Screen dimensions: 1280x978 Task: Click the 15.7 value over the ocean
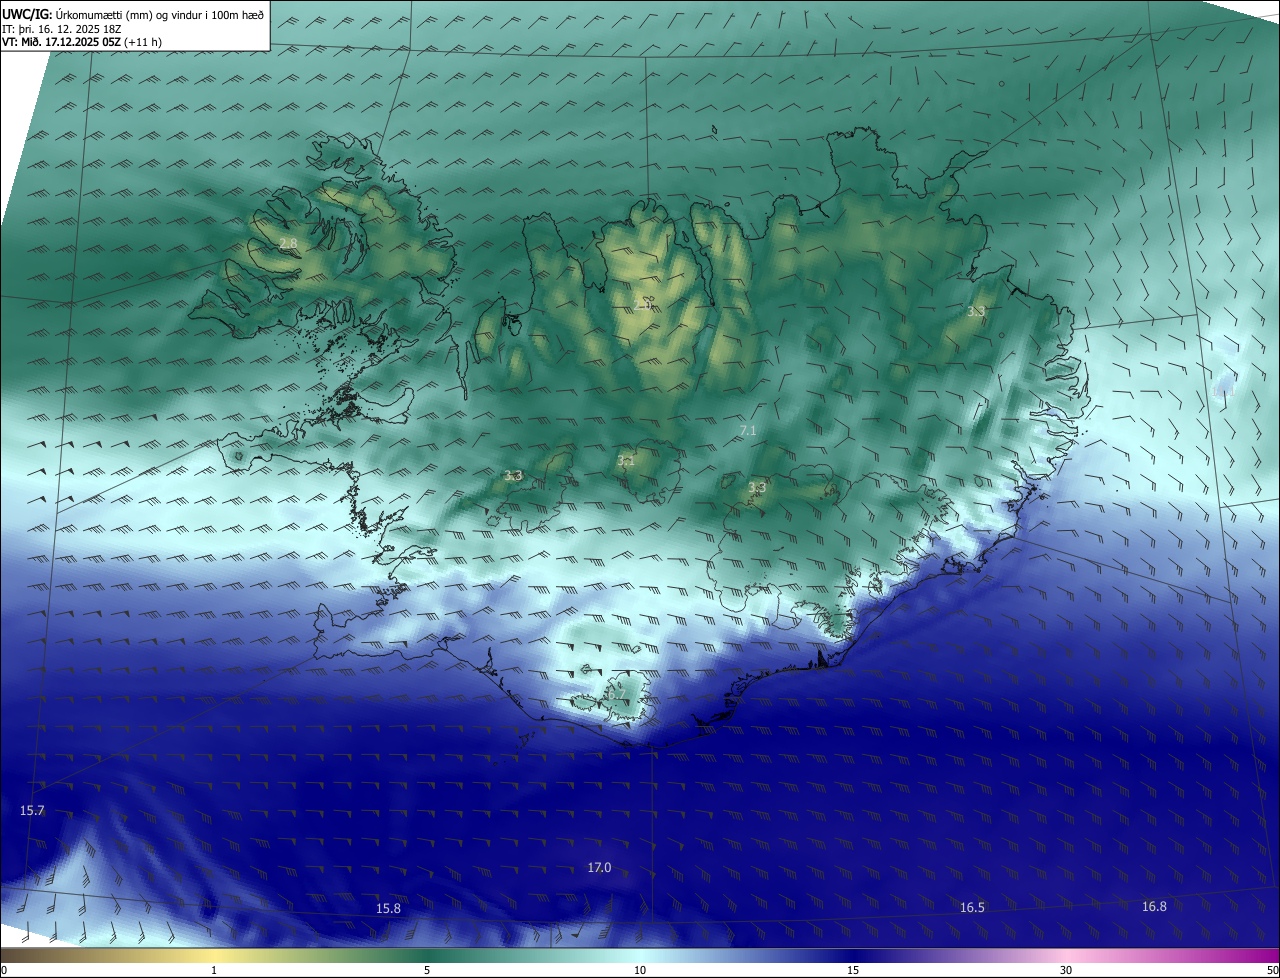tap(32, 810)
